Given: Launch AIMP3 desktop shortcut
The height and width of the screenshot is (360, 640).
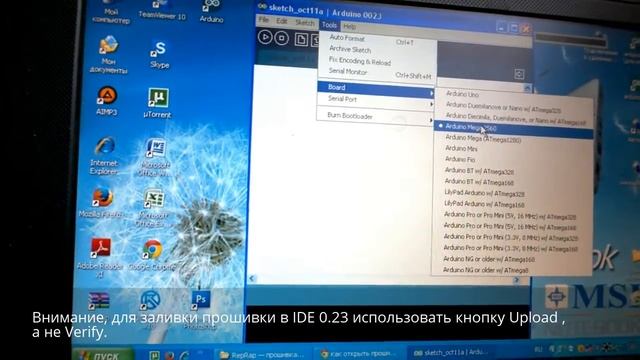Looking at the screenshot, I should tap(107, 101).
